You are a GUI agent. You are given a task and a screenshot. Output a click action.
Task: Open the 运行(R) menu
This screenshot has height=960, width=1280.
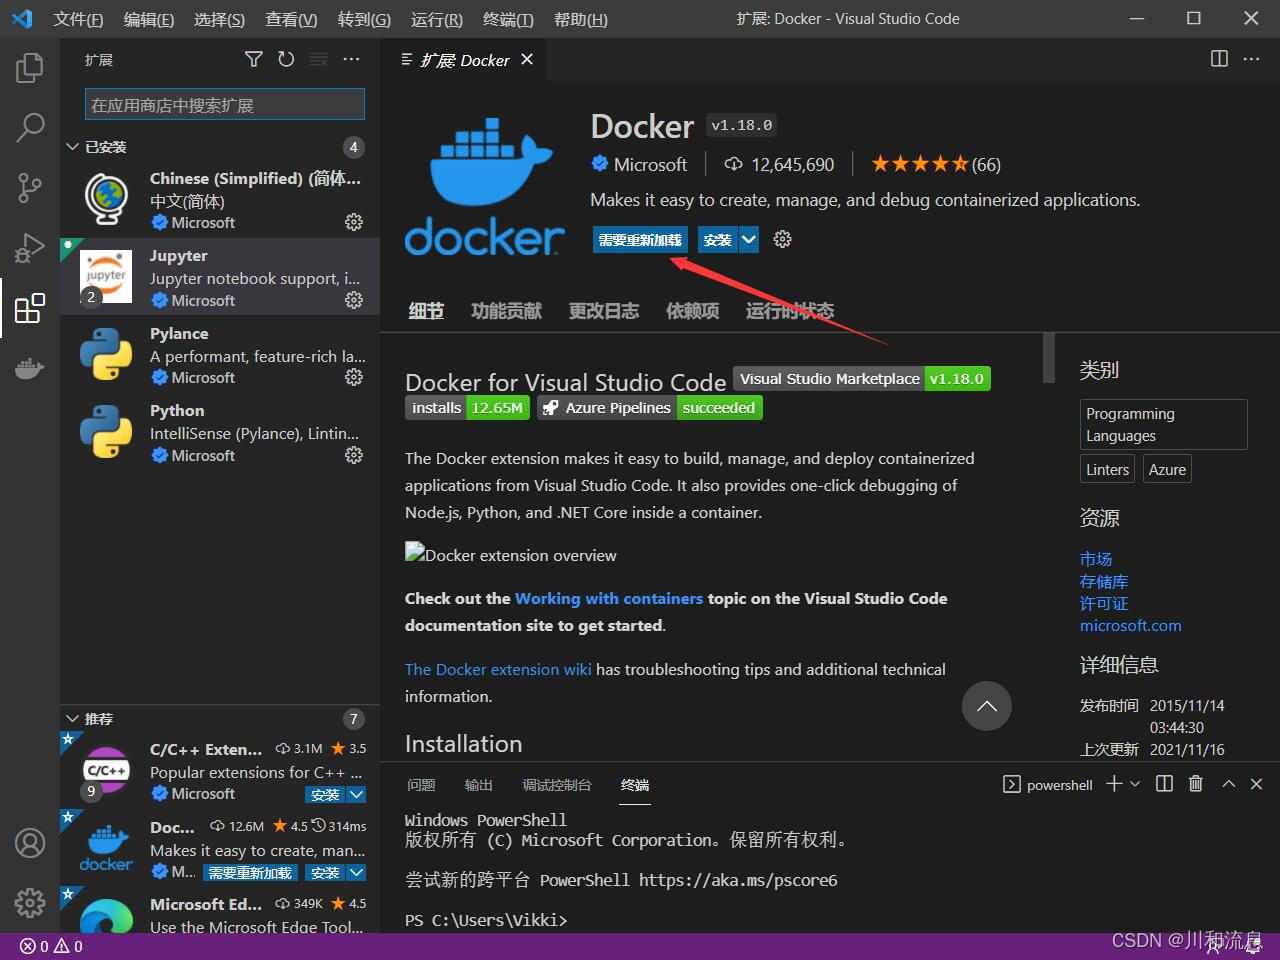pyautogui.click(x=437, y=19)
